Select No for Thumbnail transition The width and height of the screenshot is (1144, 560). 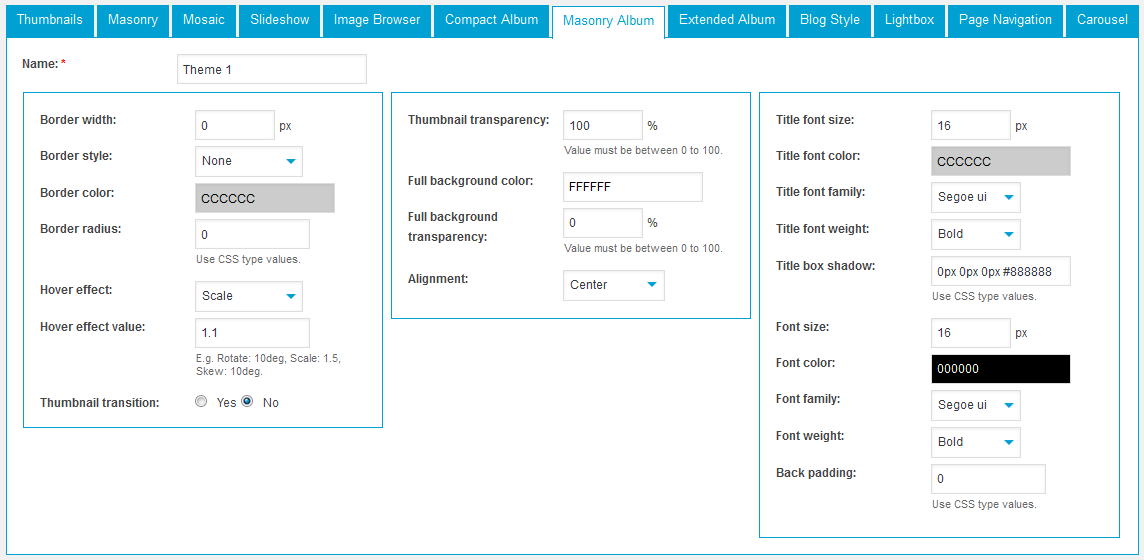[x=247, y=402]
